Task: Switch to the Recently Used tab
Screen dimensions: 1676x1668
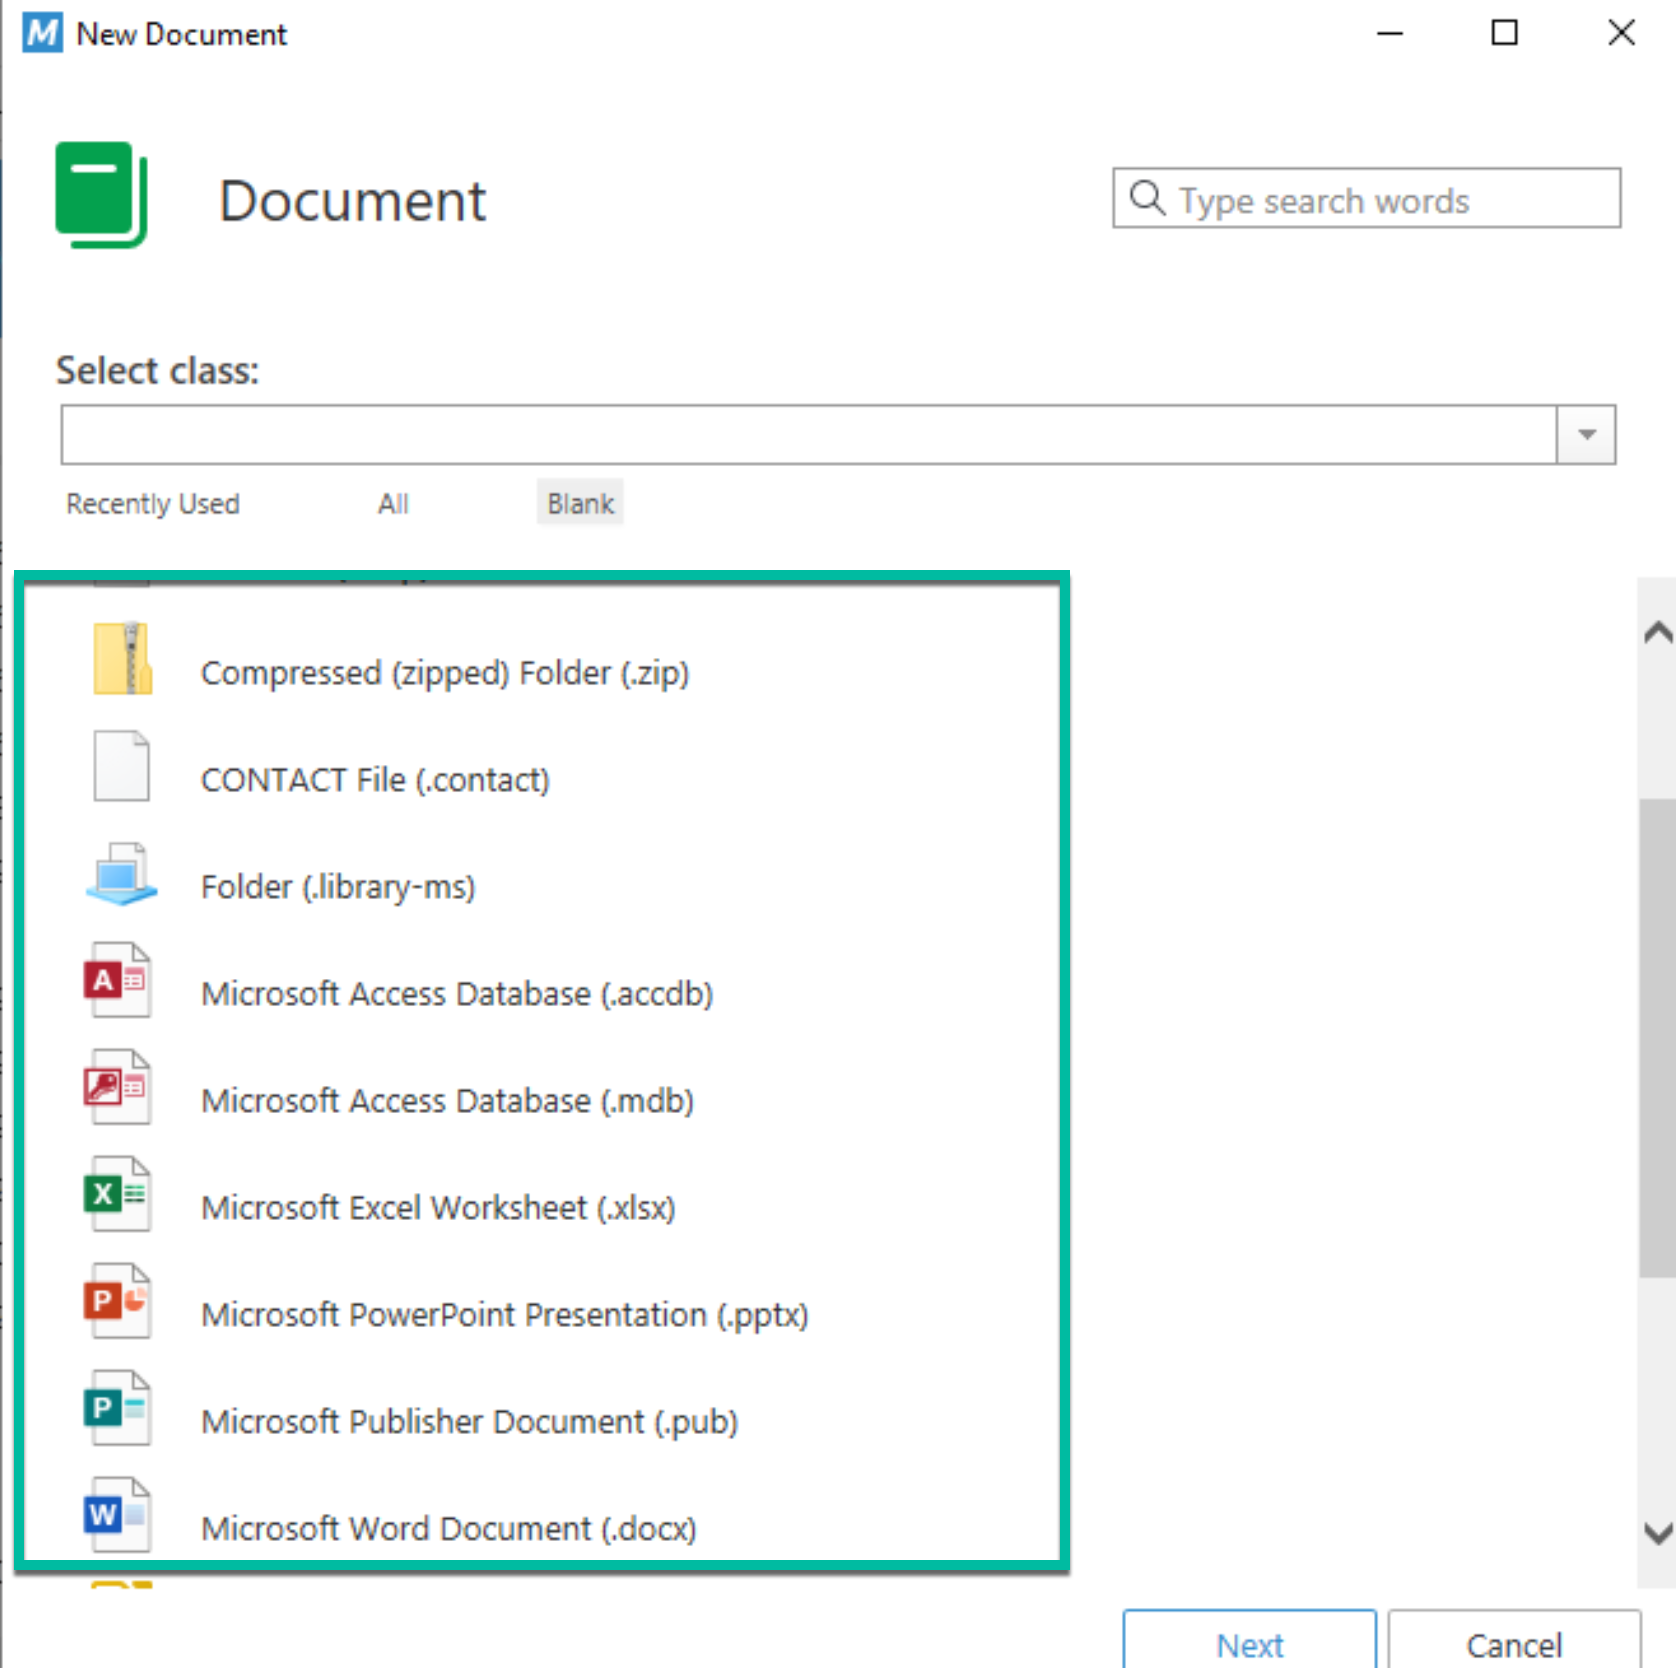Action: pos(153,504)
